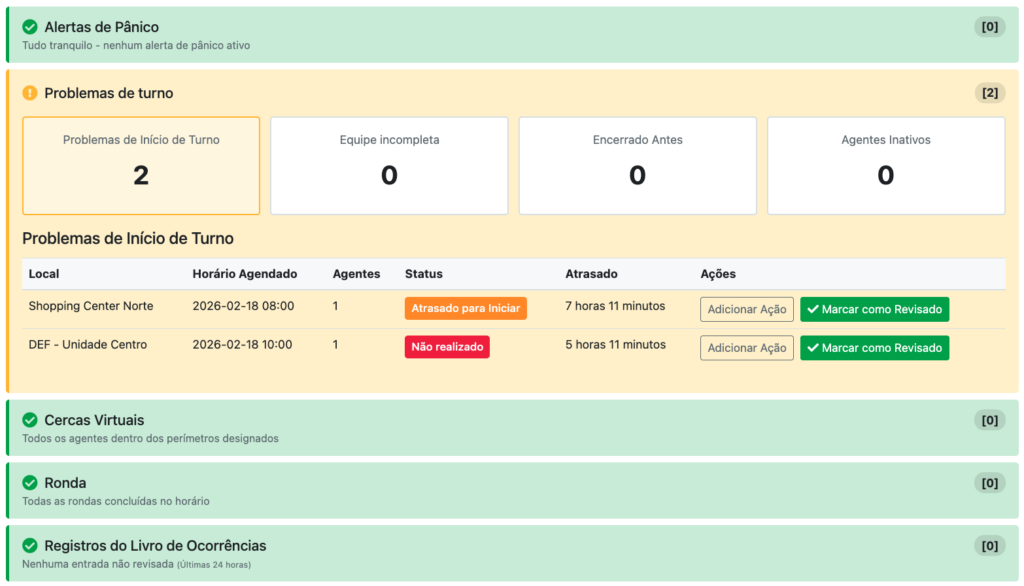Click the [2] count badge on Problemas de turno
The height and width of the screenshot is (586, 1024).
[x=989, y=93]
